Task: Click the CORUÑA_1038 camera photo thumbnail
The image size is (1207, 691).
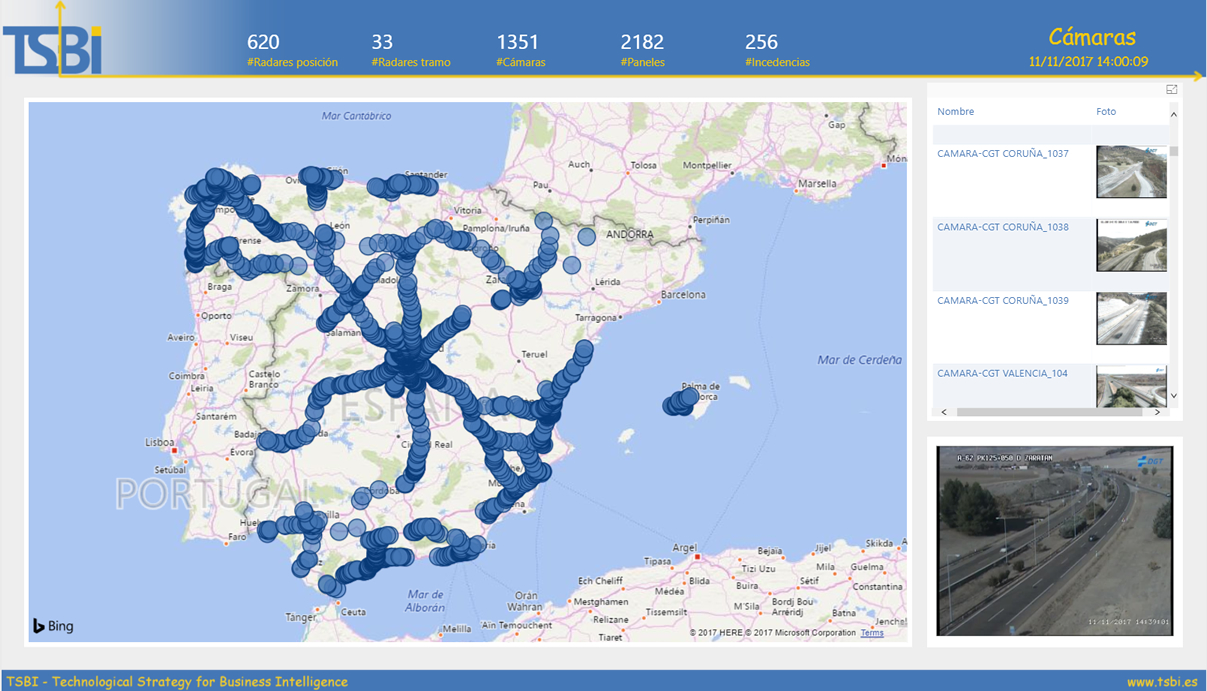Action: tap(1131, 245)
